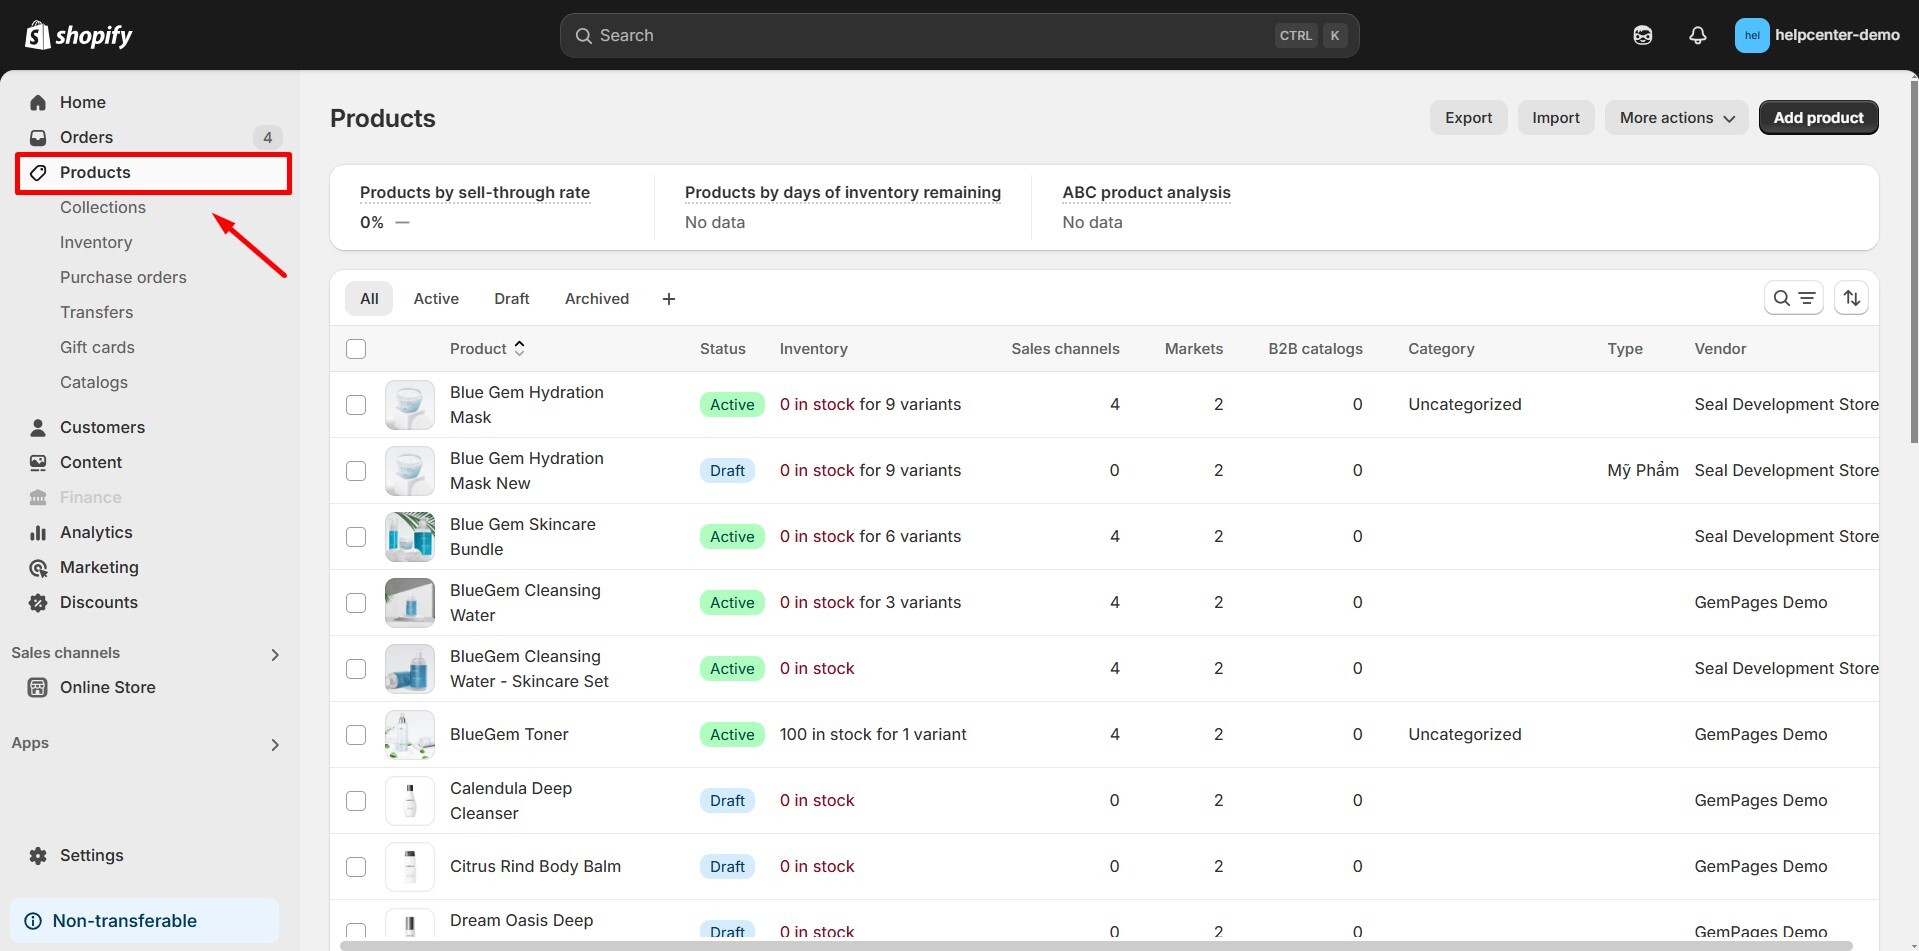Check the BlueGem Toner row checkbox
This screenshot has width=1919, height=951.
(x=356, y=735)
